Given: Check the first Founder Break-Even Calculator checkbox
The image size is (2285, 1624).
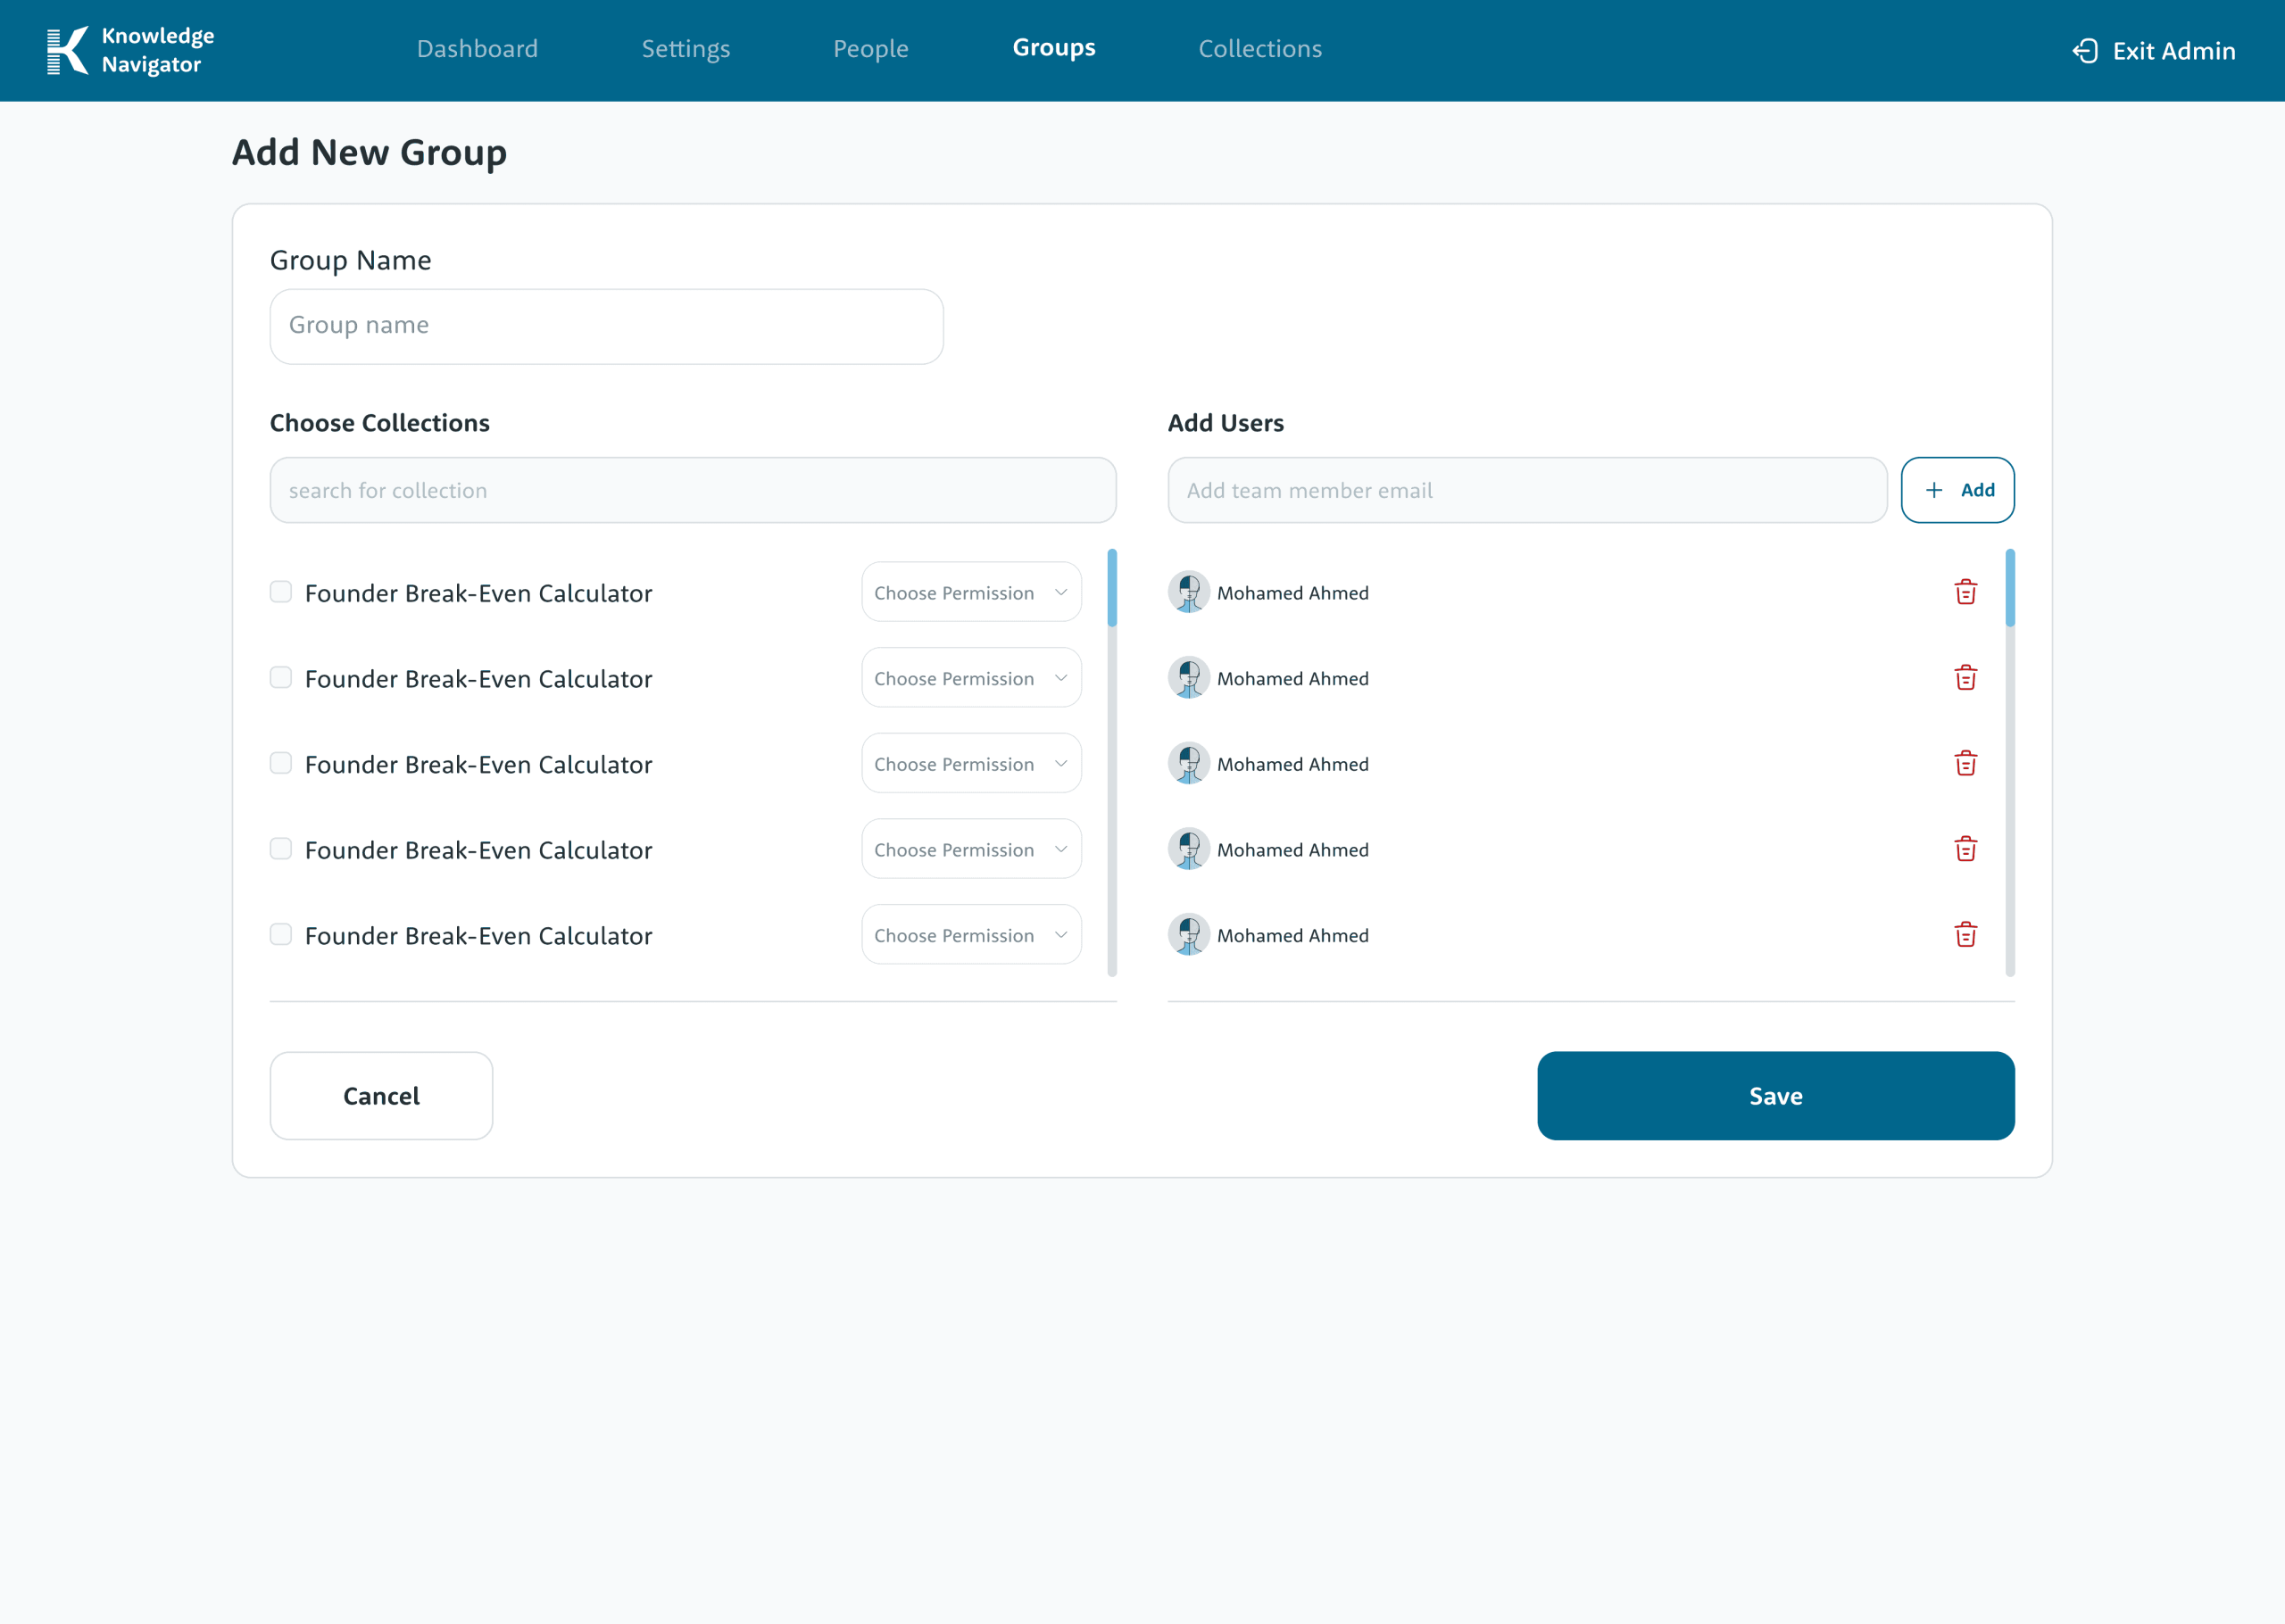Looking at the screenshot, I should click(x=281, y=592).
